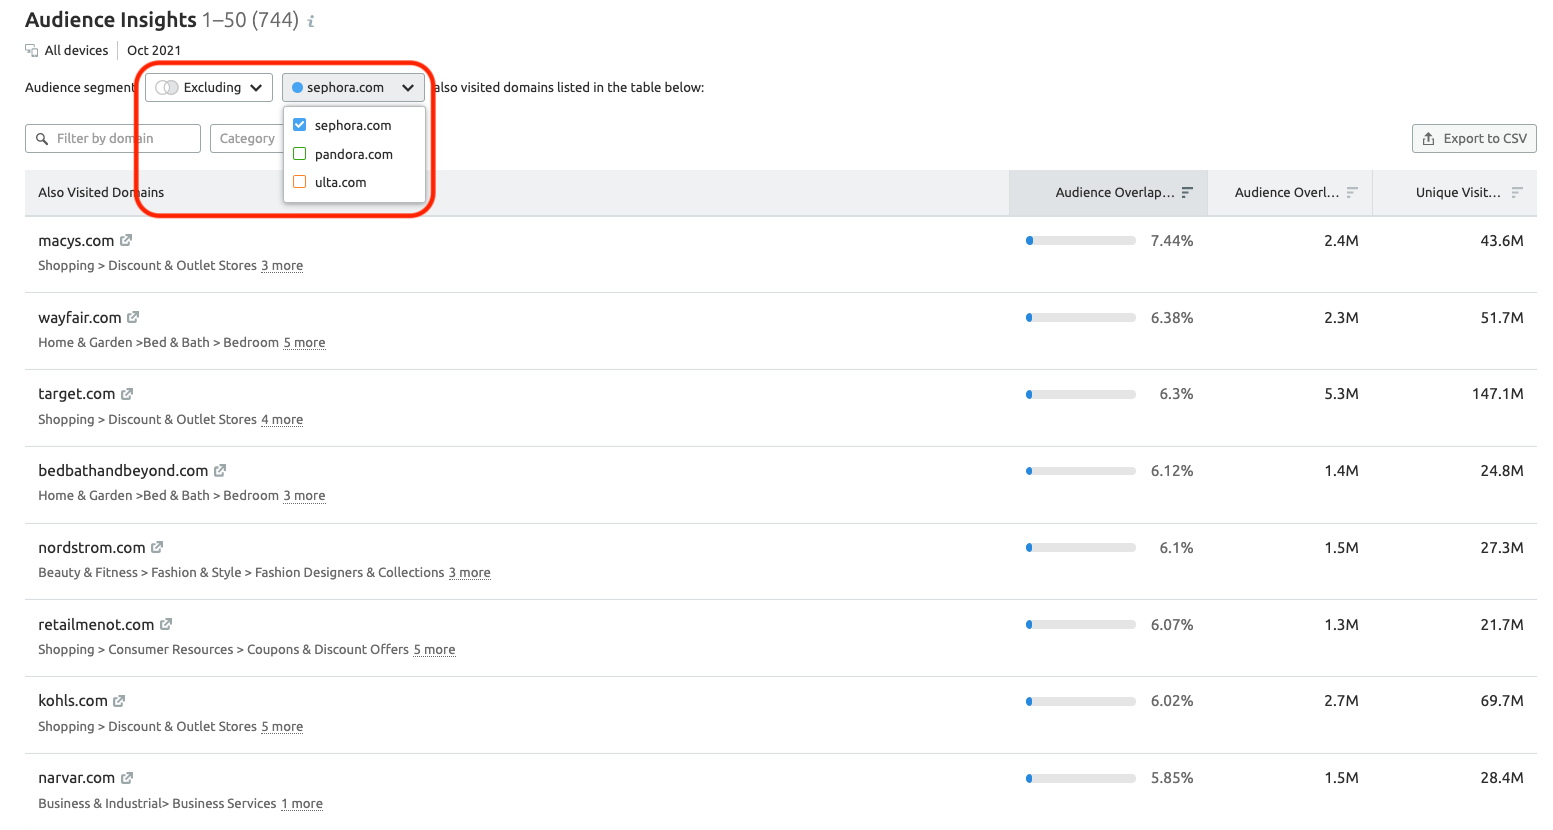Click the wayfair.com domain name
The width and height of the screenshot is (1553, 830).
(80, 318)
